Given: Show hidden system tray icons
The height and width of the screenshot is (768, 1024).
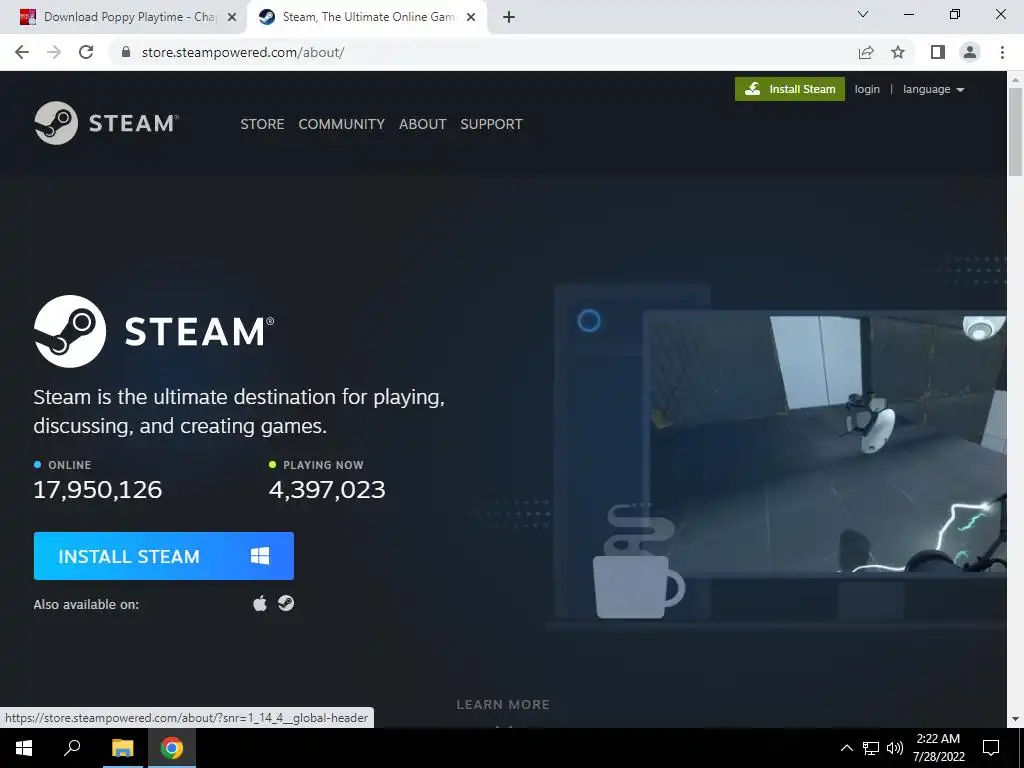Looking at the screenshot, I should pos(846,748).
